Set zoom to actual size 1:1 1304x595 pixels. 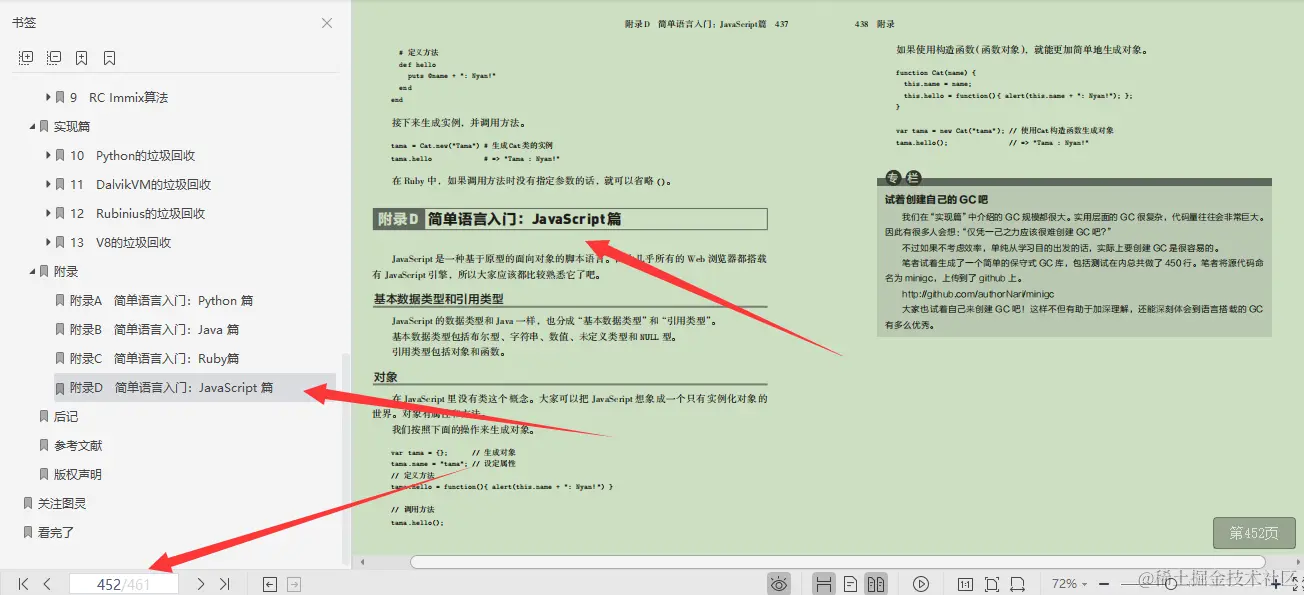[966, 583]
